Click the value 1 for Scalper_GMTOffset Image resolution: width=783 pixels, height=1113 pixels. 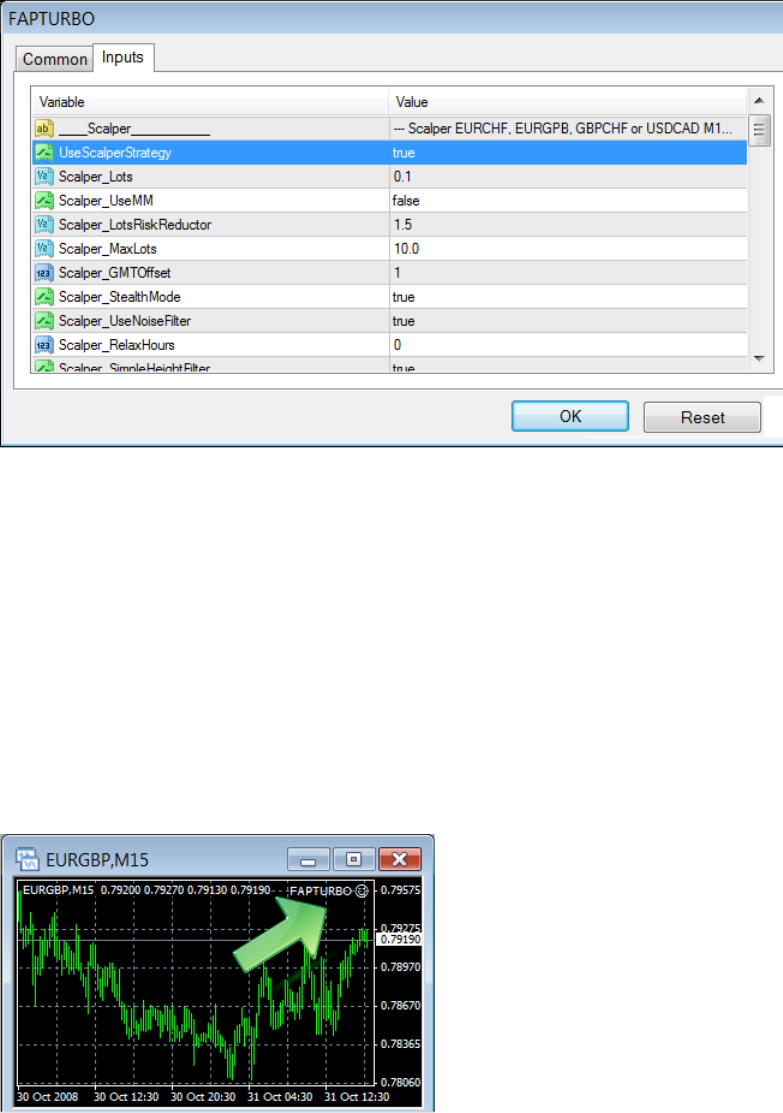398,273
